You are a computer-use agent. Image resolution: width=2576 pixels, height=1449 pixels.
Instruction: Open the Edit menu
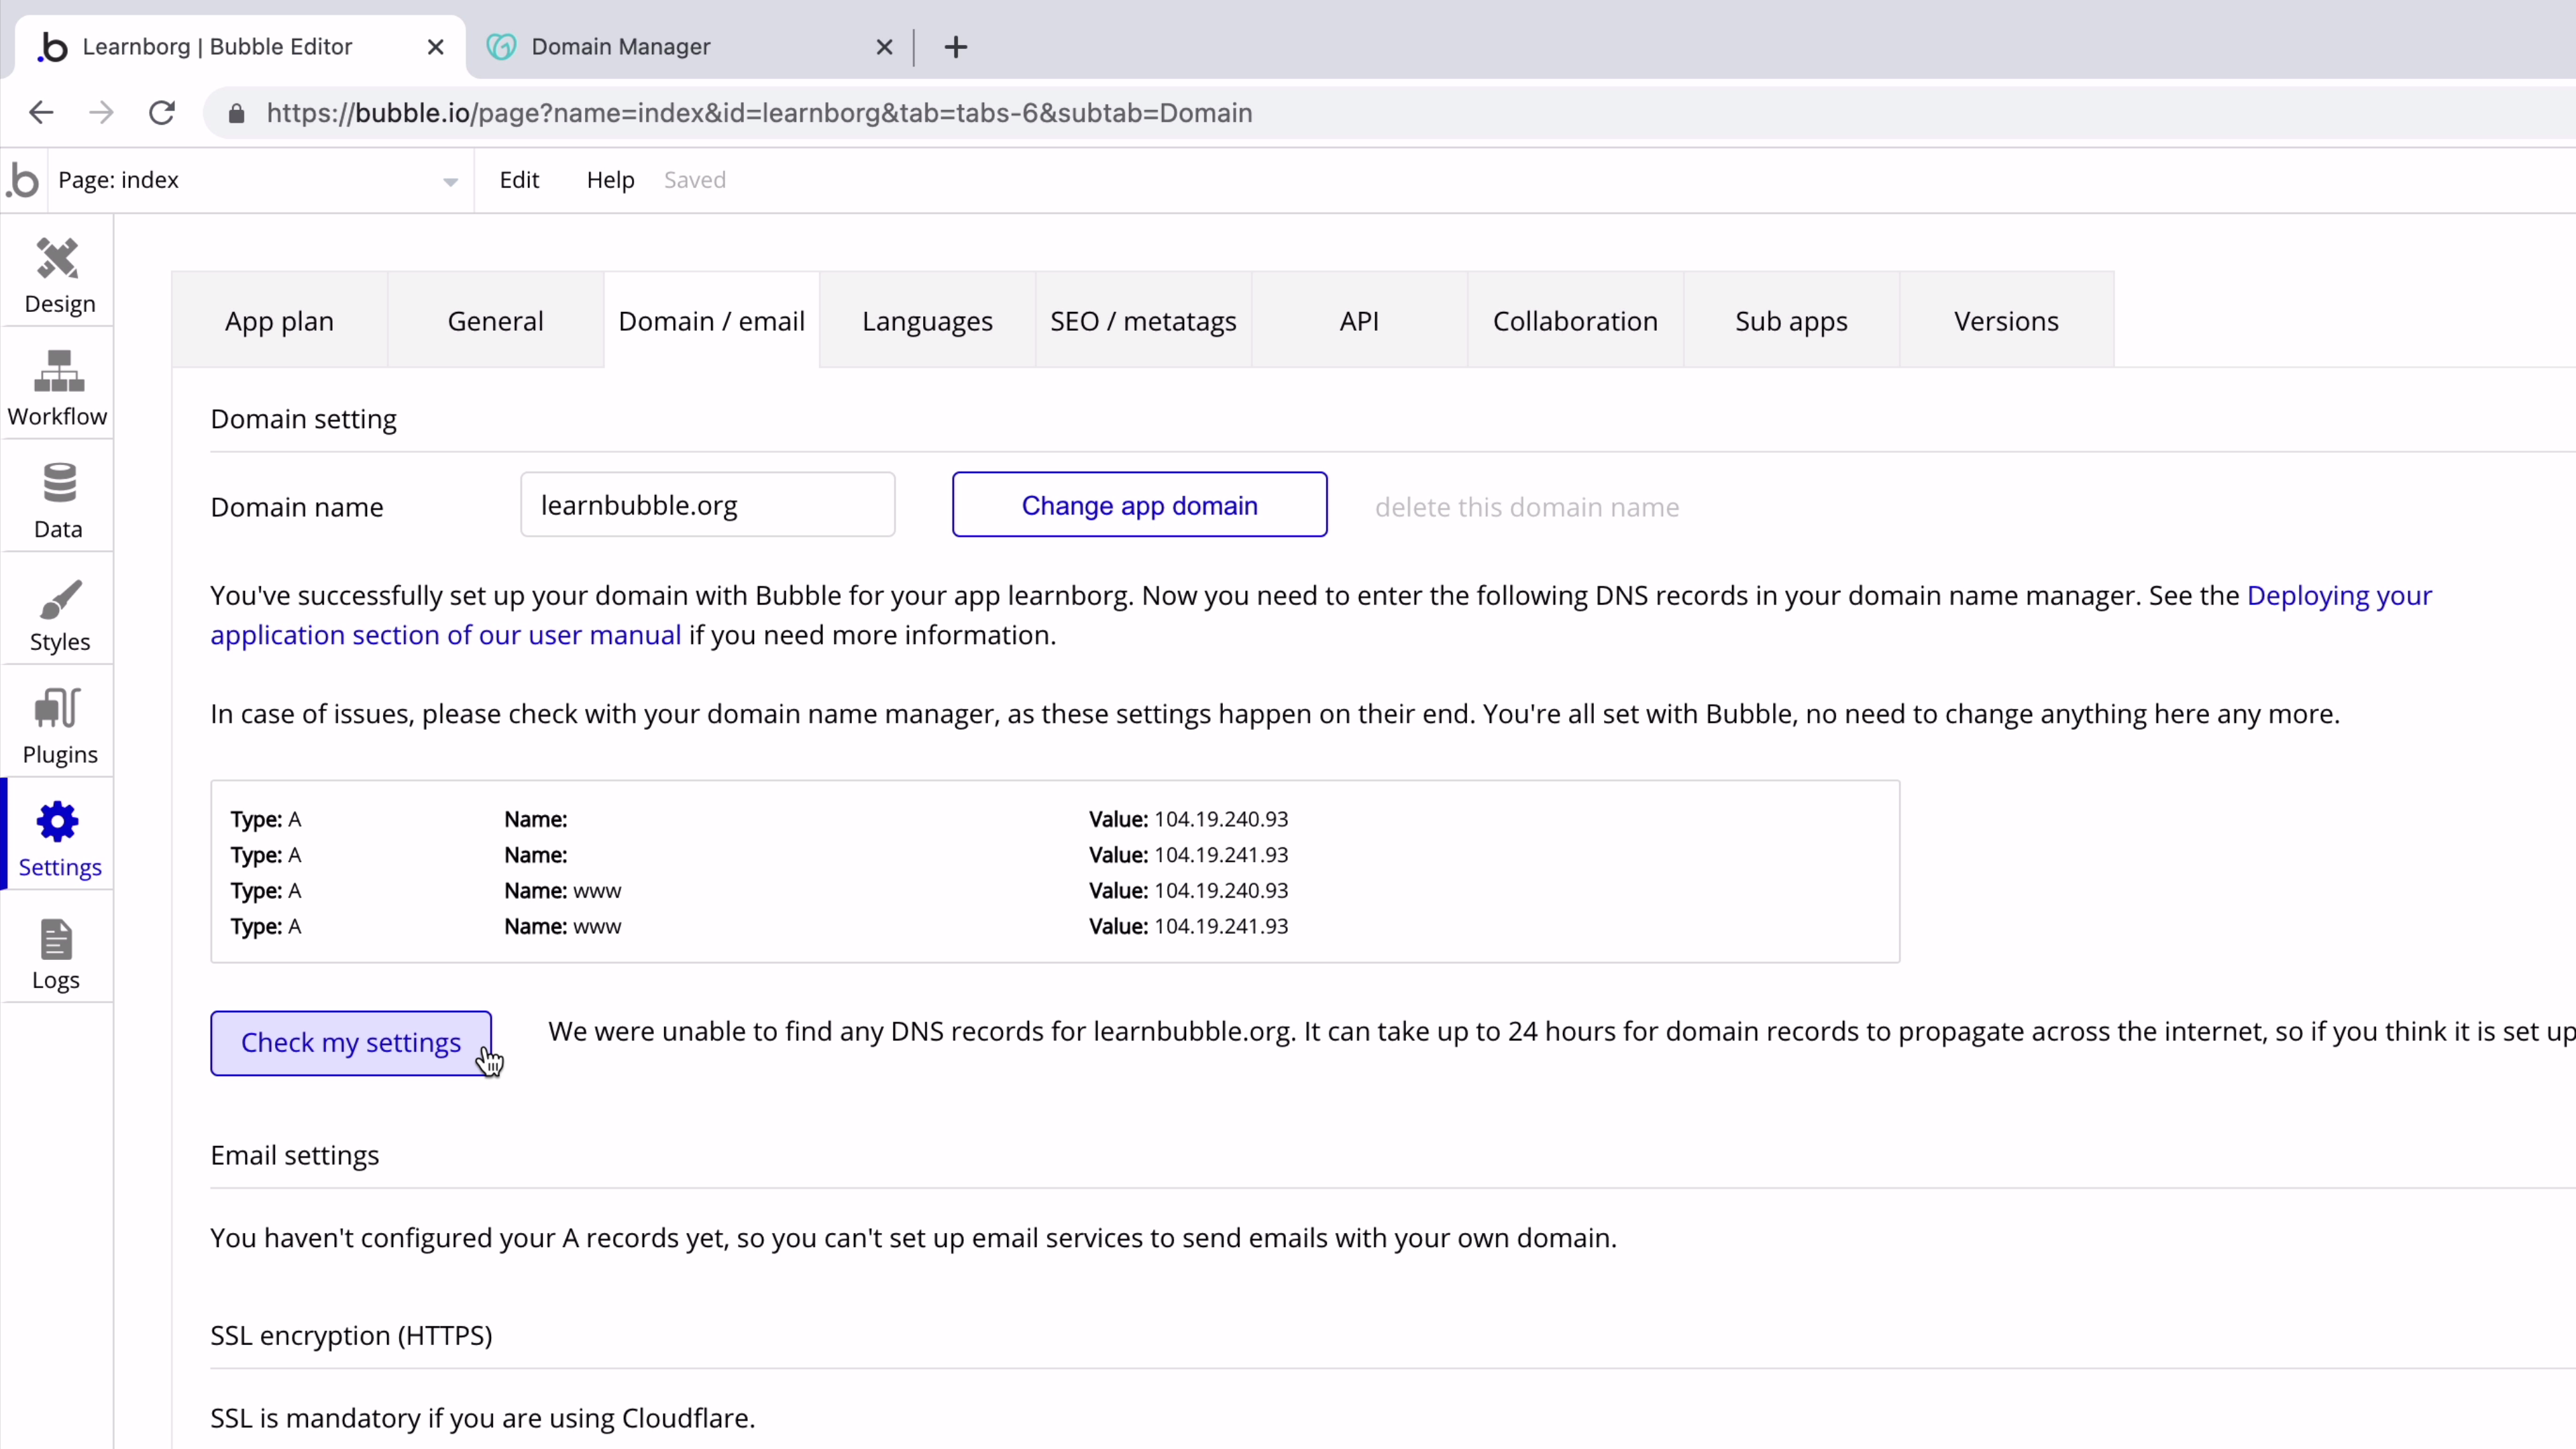(x=520, y=180)
